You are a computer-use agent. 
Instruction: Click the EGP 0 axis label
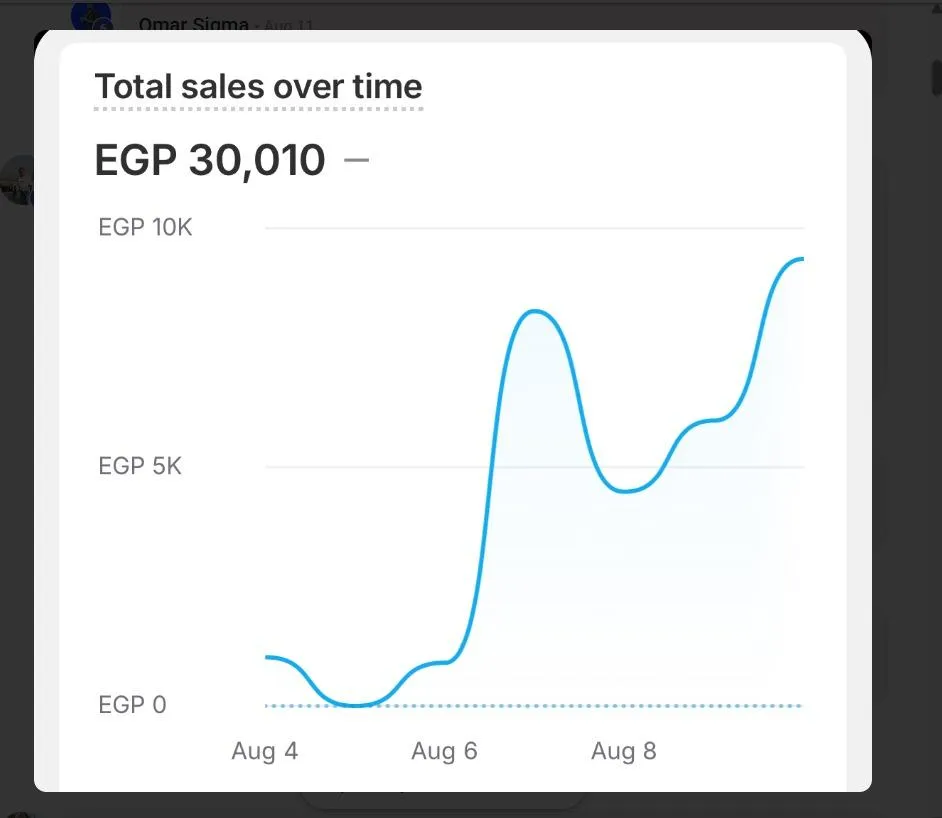[132, 705]
